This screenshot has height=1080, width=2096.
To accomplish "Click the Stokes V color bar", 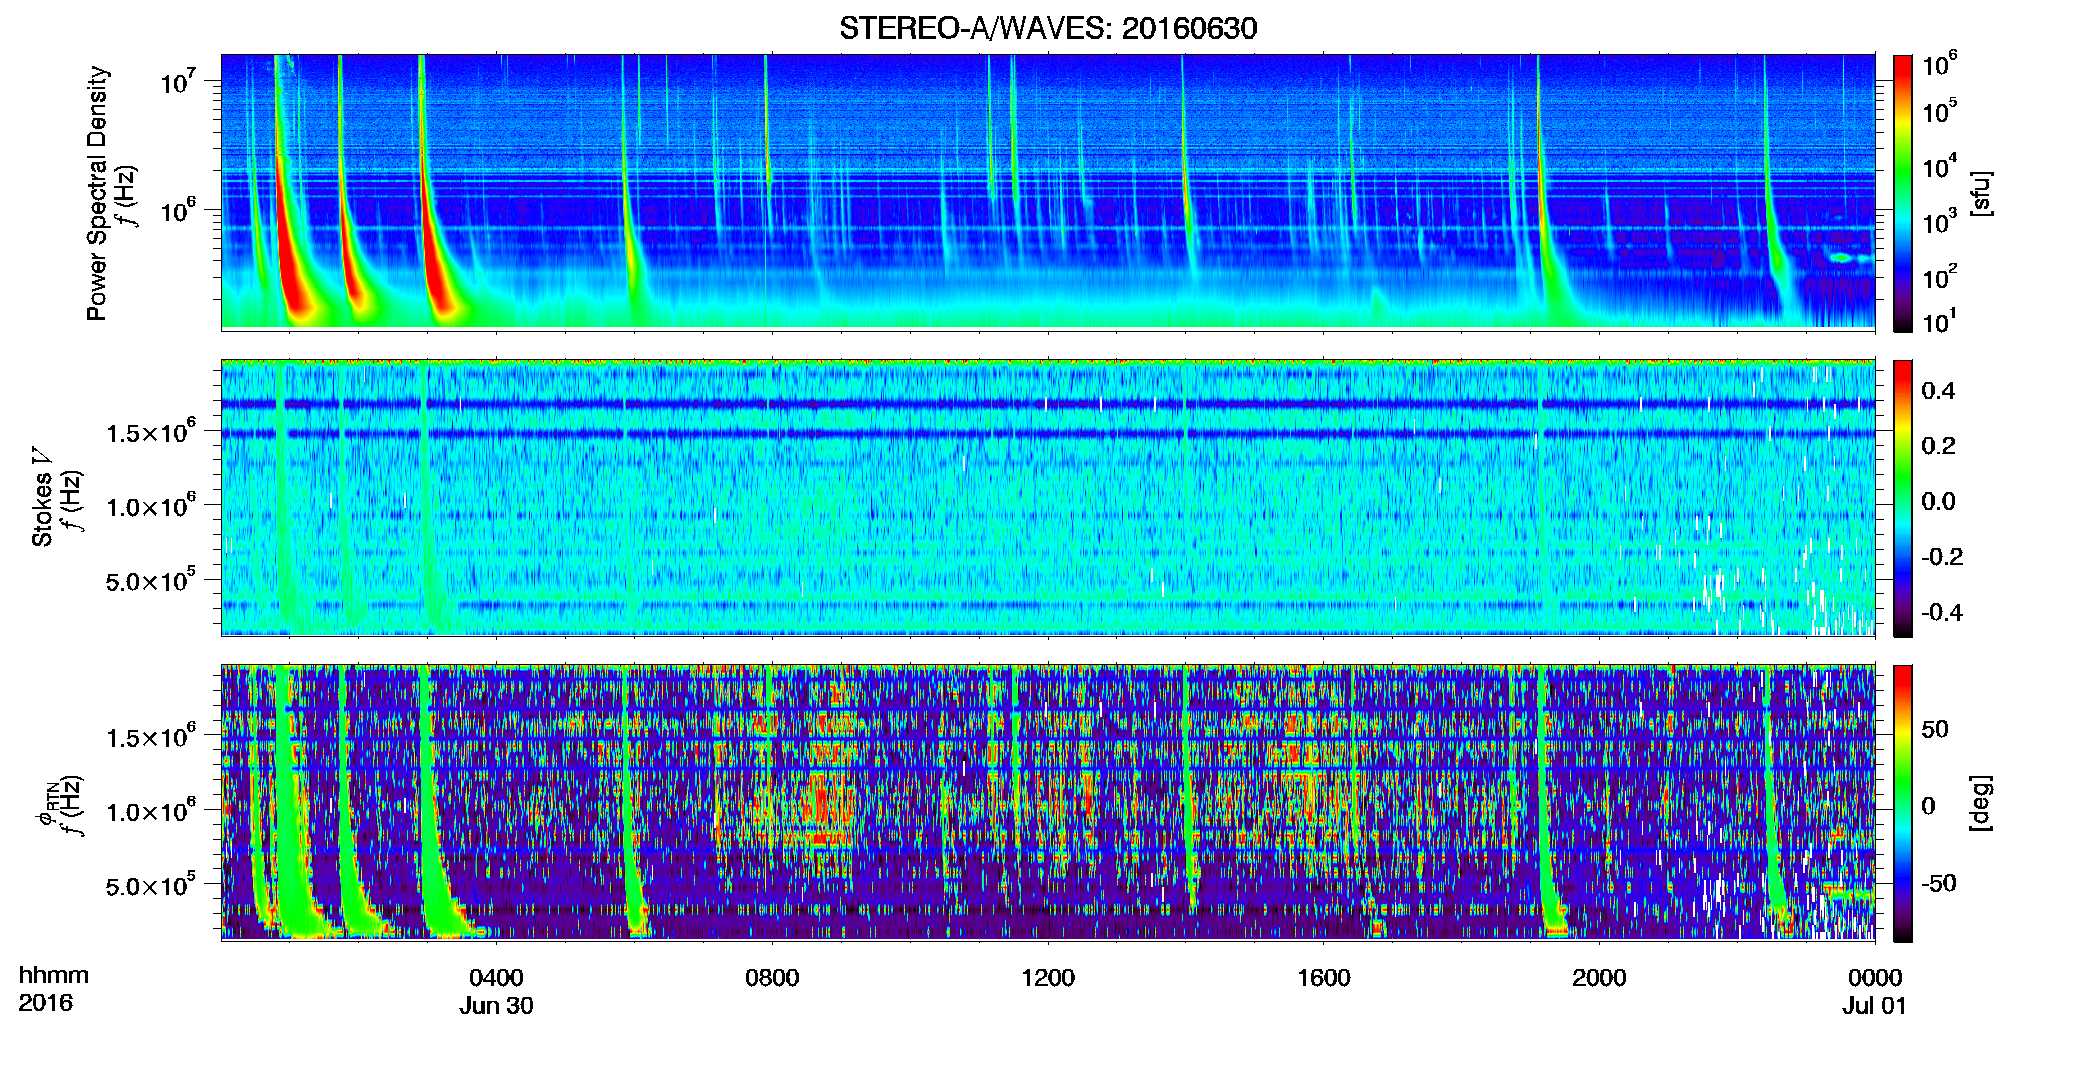I will point(1903,498).
